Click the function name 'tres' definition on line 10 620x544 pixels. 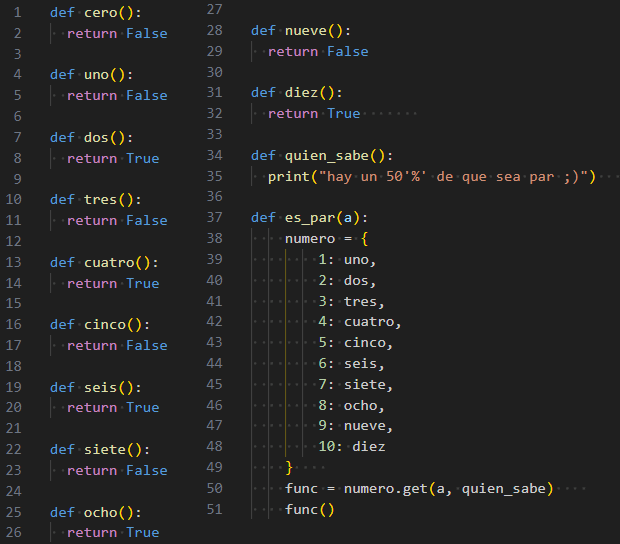101,200
